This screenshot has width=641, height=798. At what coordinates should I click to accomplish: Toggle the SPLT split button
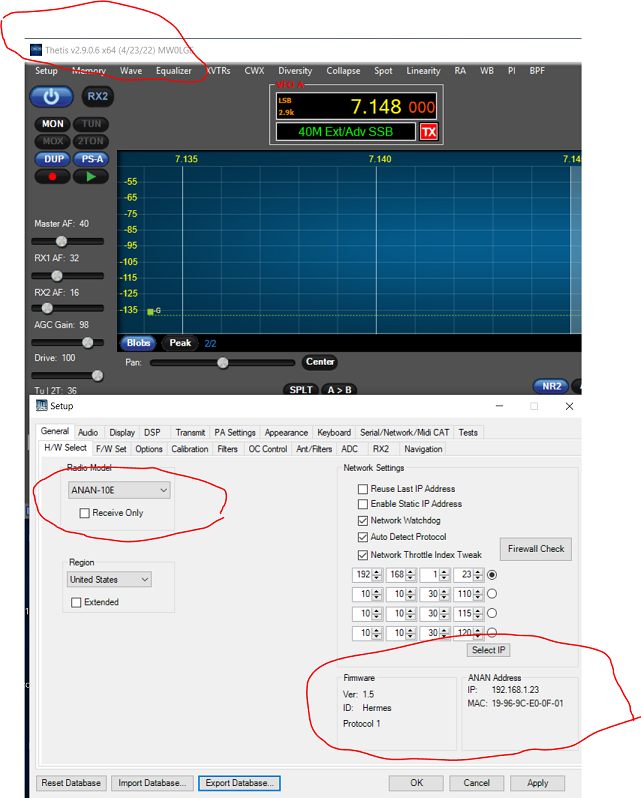pyautogui.click(x=301, y=389)
